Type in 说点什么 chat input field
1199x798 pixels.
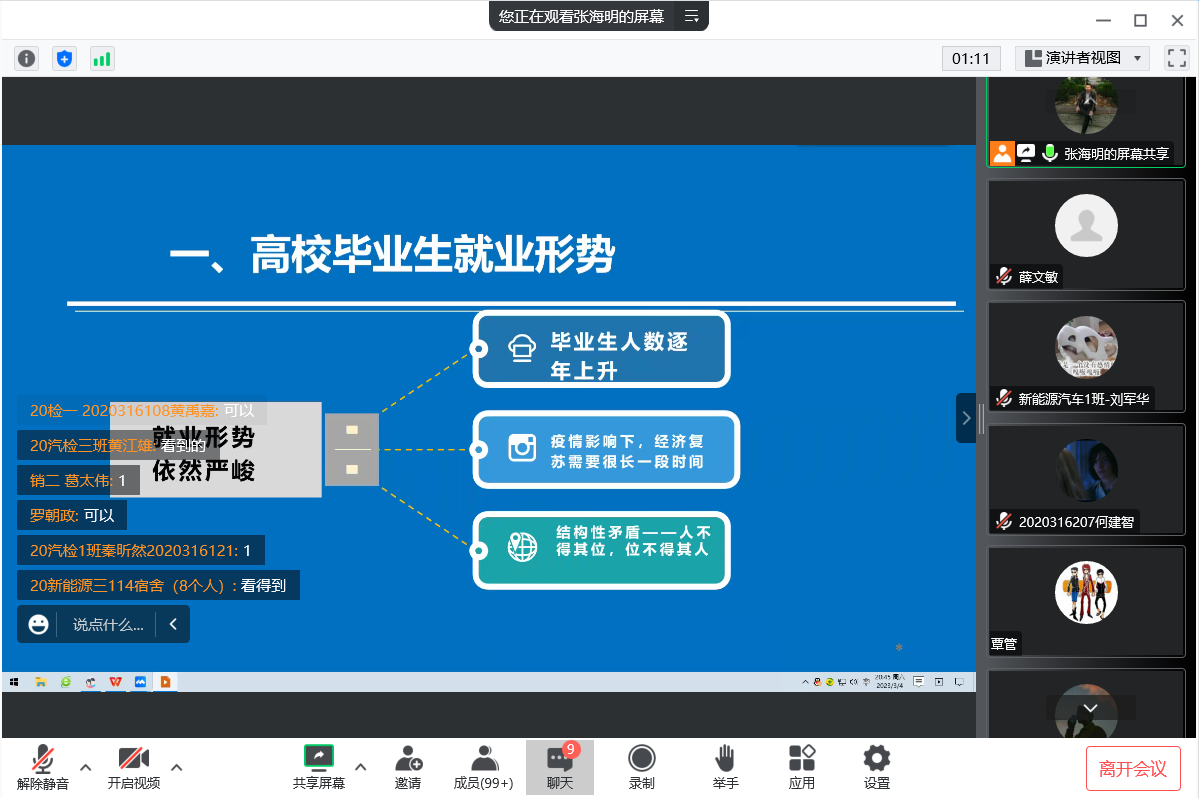[107, 624]
